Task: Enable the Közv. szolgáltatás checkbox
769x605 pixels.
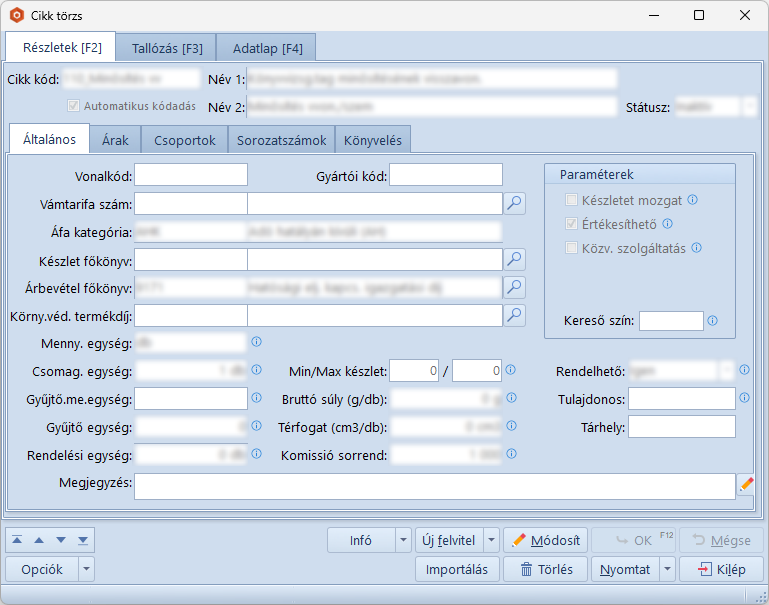Action: pos(572,248)
